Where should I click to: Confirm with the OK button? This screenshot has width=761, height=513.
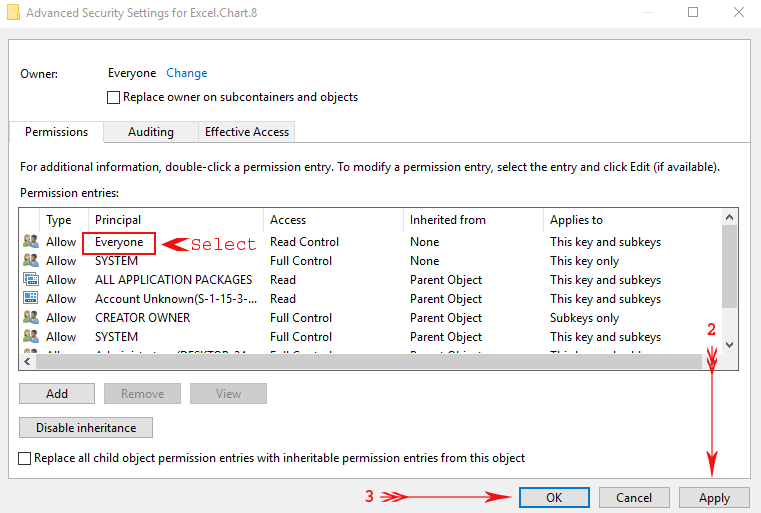(x=554, y=498)
